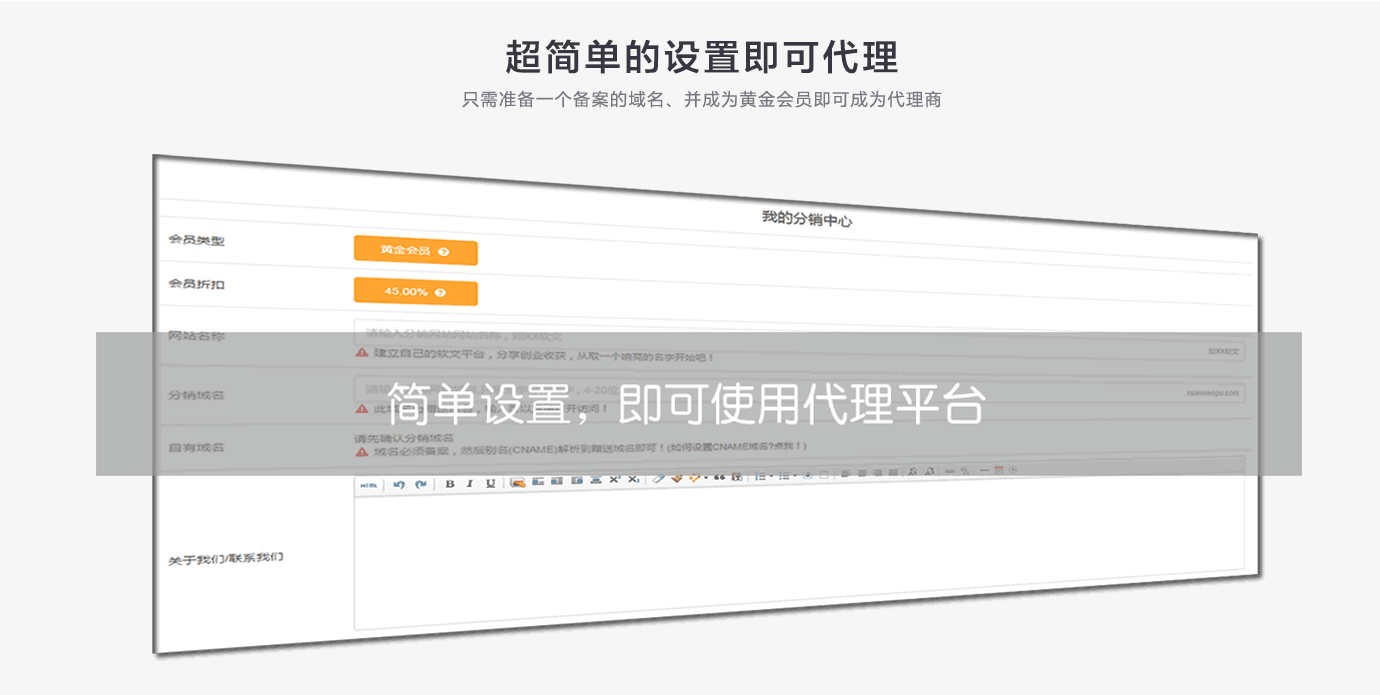Open the dropdown arrow beside the highlighter icon

[706, 478]
